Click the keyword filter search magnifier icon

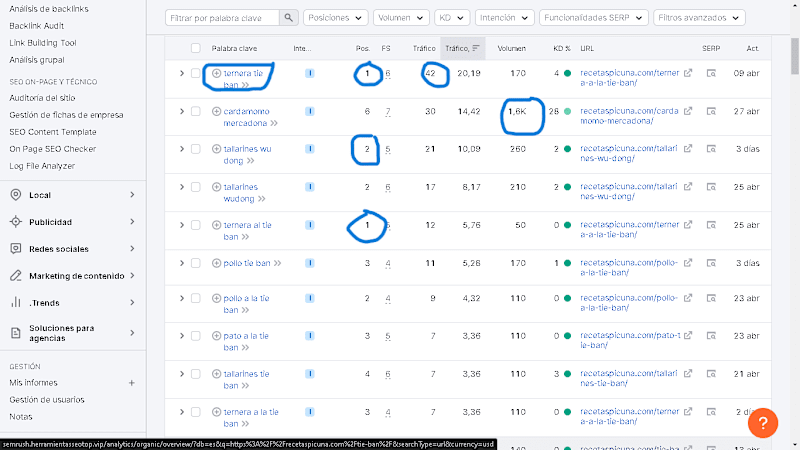(288, 18)
